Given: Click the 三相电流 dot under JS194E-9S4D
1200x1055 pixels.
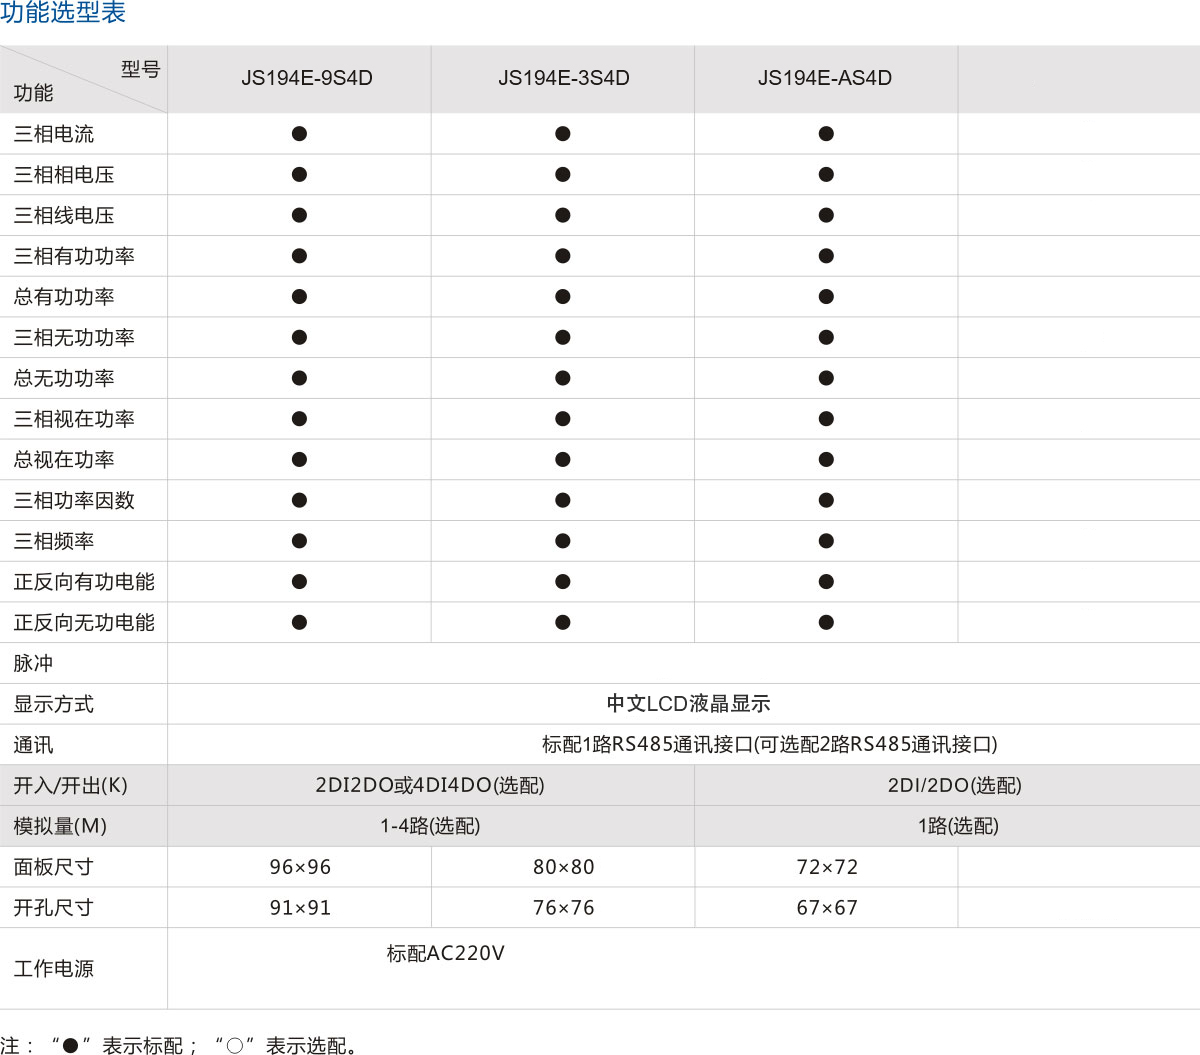Looking at the screenshot, I should [299, 134].
